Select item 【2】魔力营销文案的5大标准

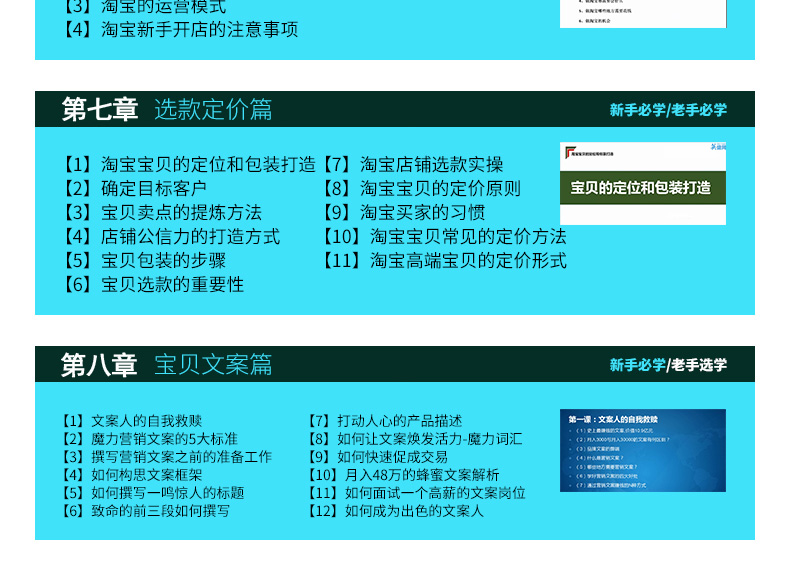click(149, 439)
